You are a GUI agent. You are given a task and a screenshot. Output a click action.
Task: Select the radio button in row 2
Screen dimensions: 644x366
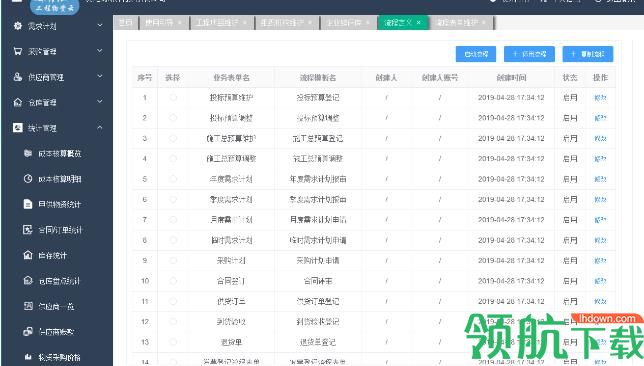click(173, 118)
